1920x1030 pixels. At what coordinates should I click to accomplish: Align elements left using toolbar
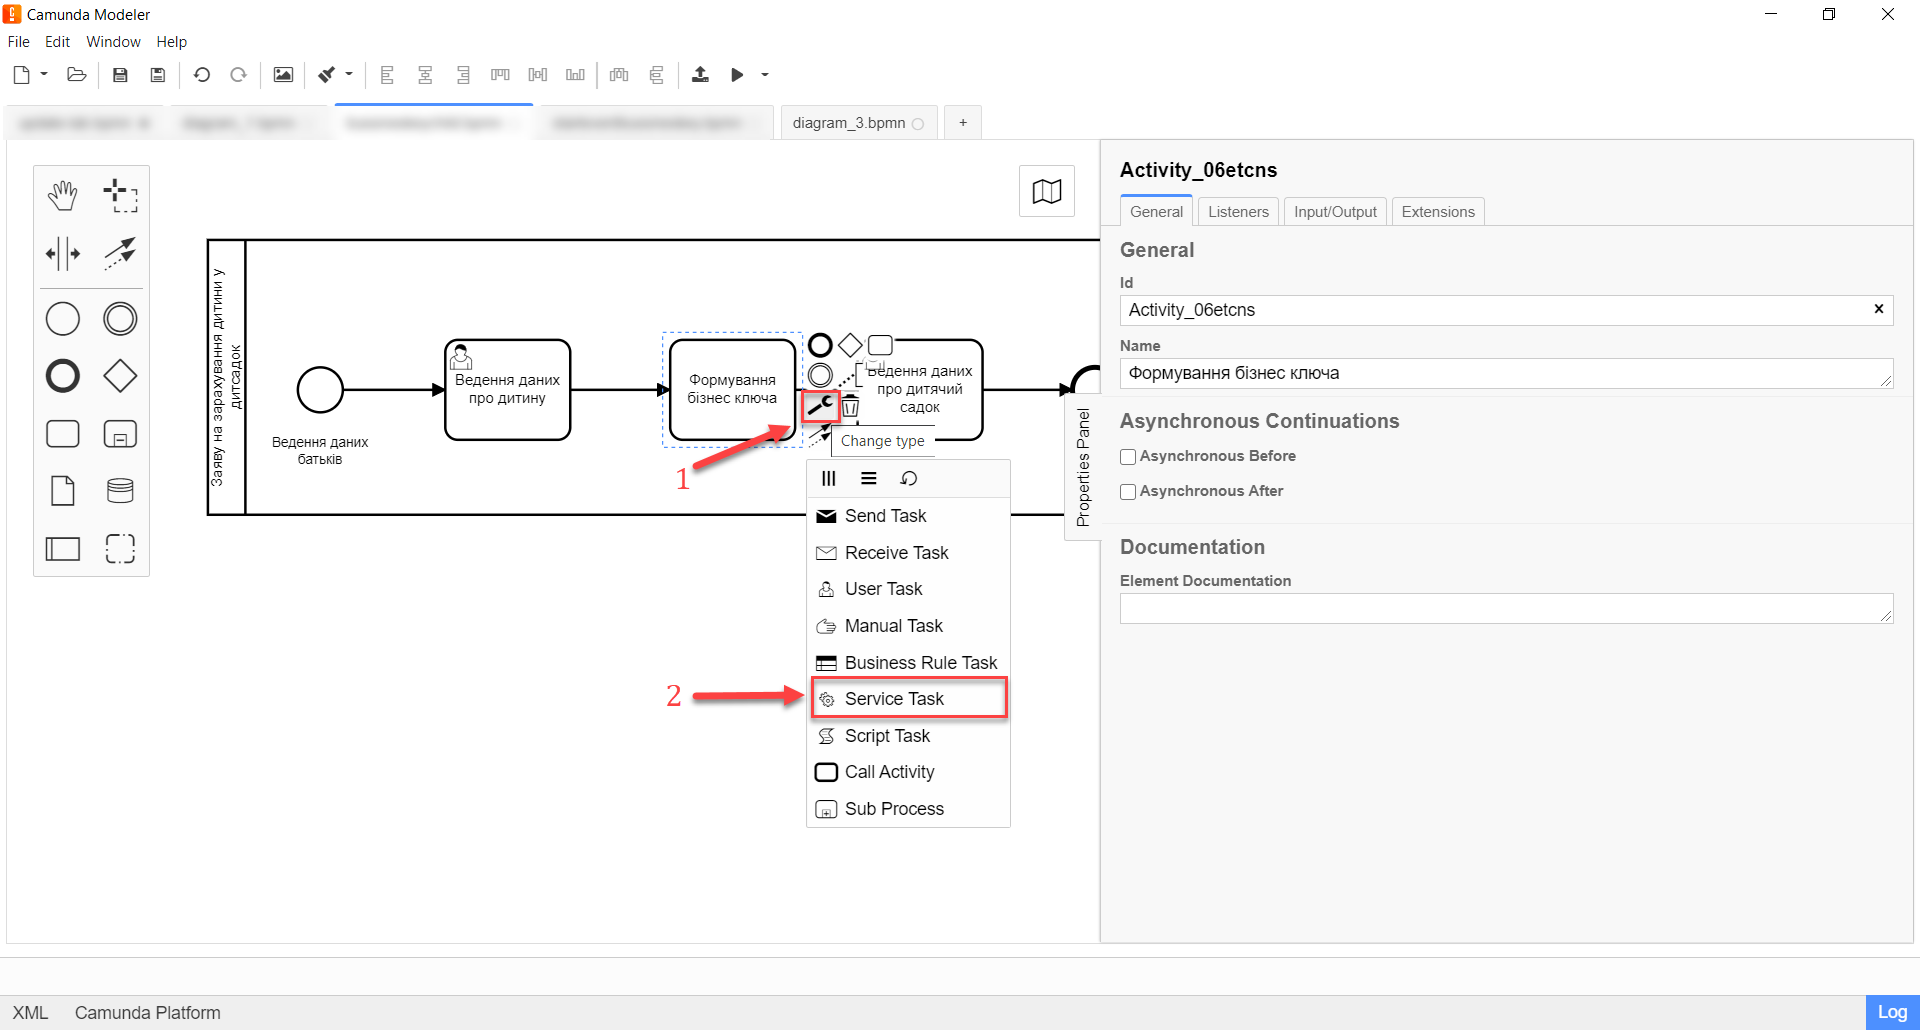coord(387,75)
